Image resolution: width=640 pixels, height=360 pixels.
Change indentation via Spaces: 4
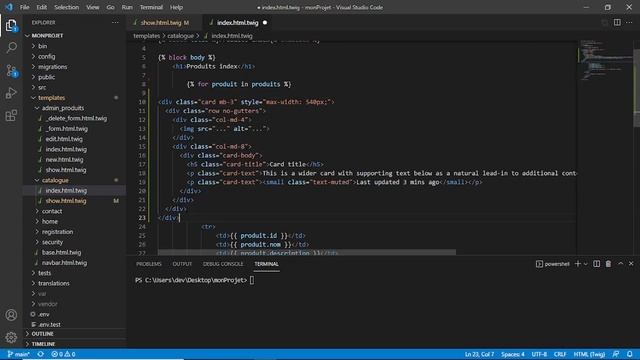coord(513,354)
